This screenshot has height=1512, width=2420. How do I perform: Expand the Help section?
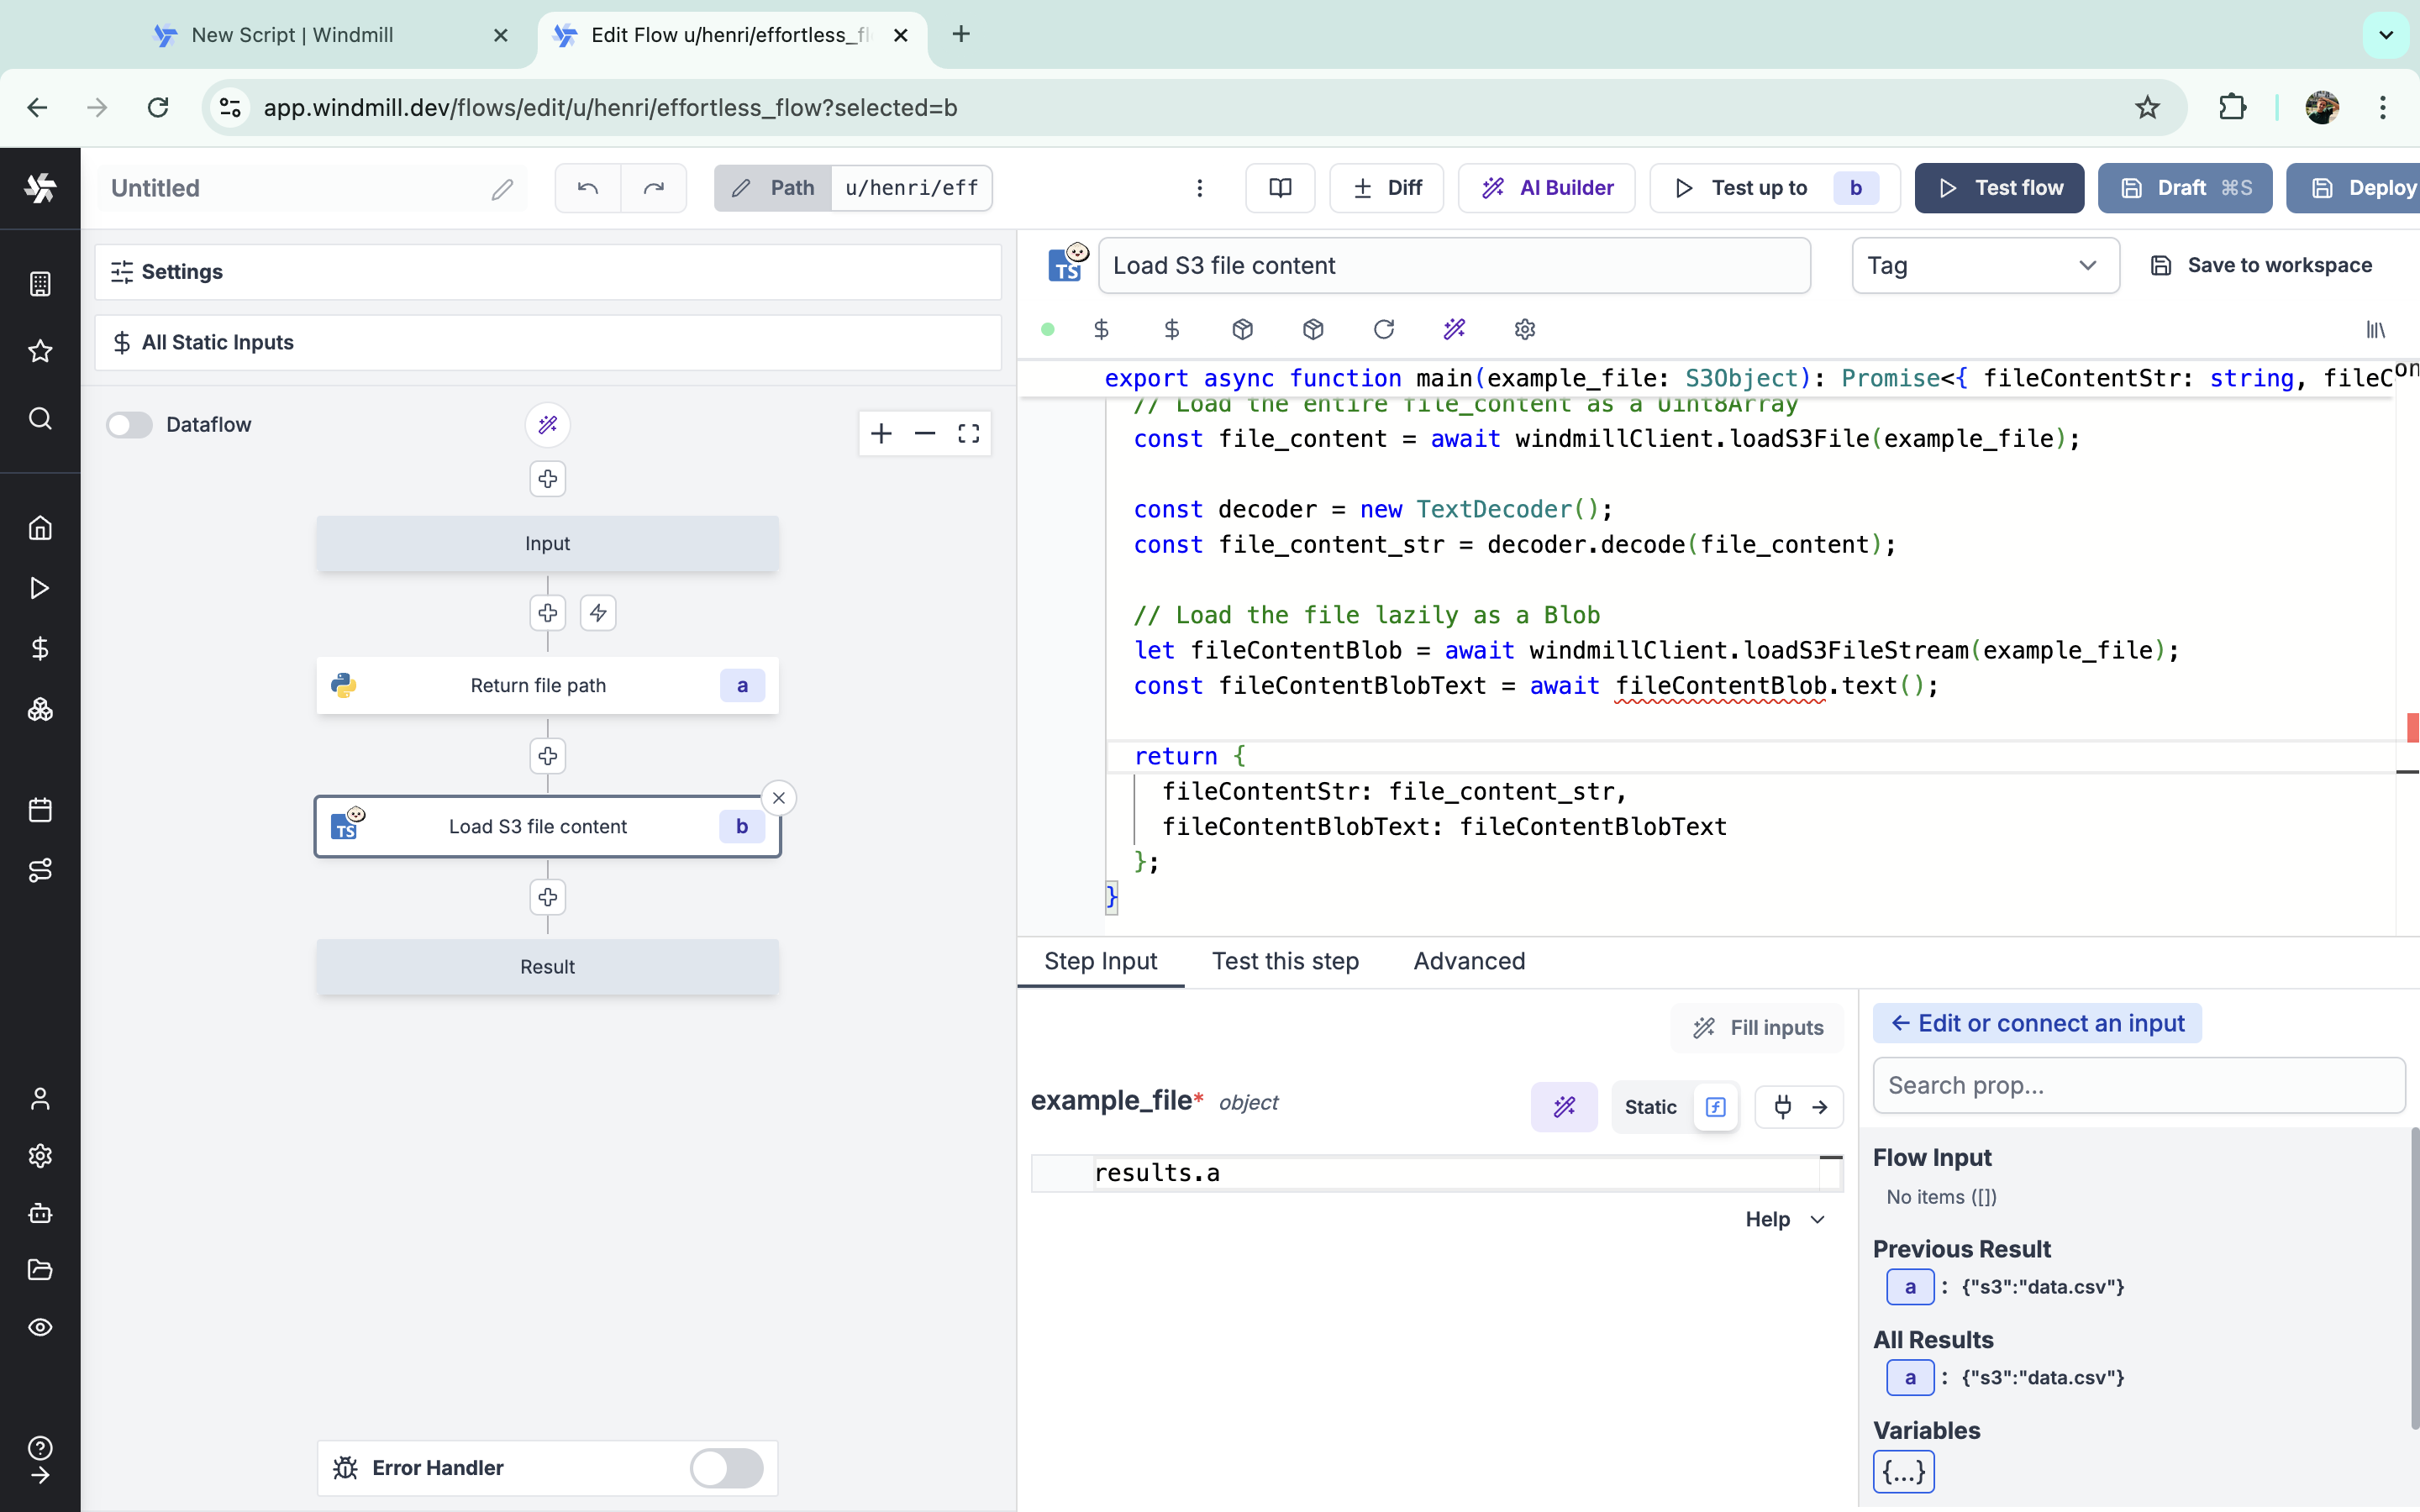pyautogui.click(x=1783, y=1219)
